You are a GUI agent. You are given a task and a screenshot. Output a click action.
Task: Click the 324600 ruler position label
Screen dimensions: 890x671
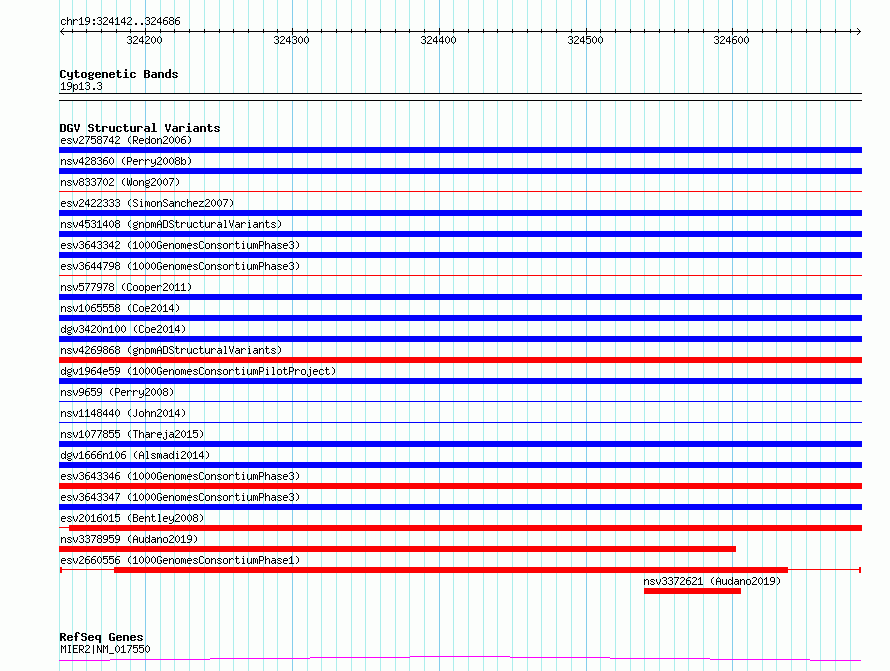pyautogui.click(x=732, y=40)
